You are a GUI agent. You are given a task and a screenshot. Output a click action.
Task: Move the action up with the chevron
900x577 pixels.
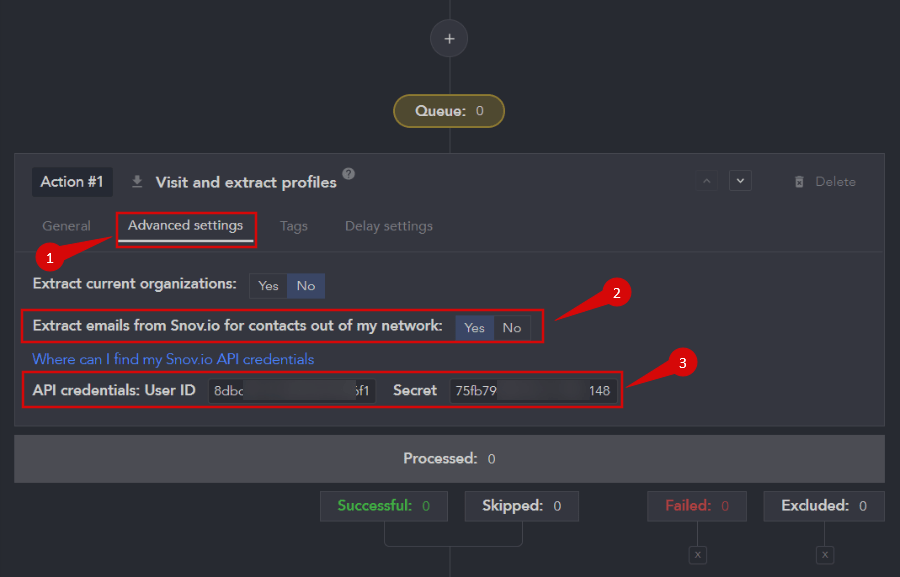pos(706,181)
